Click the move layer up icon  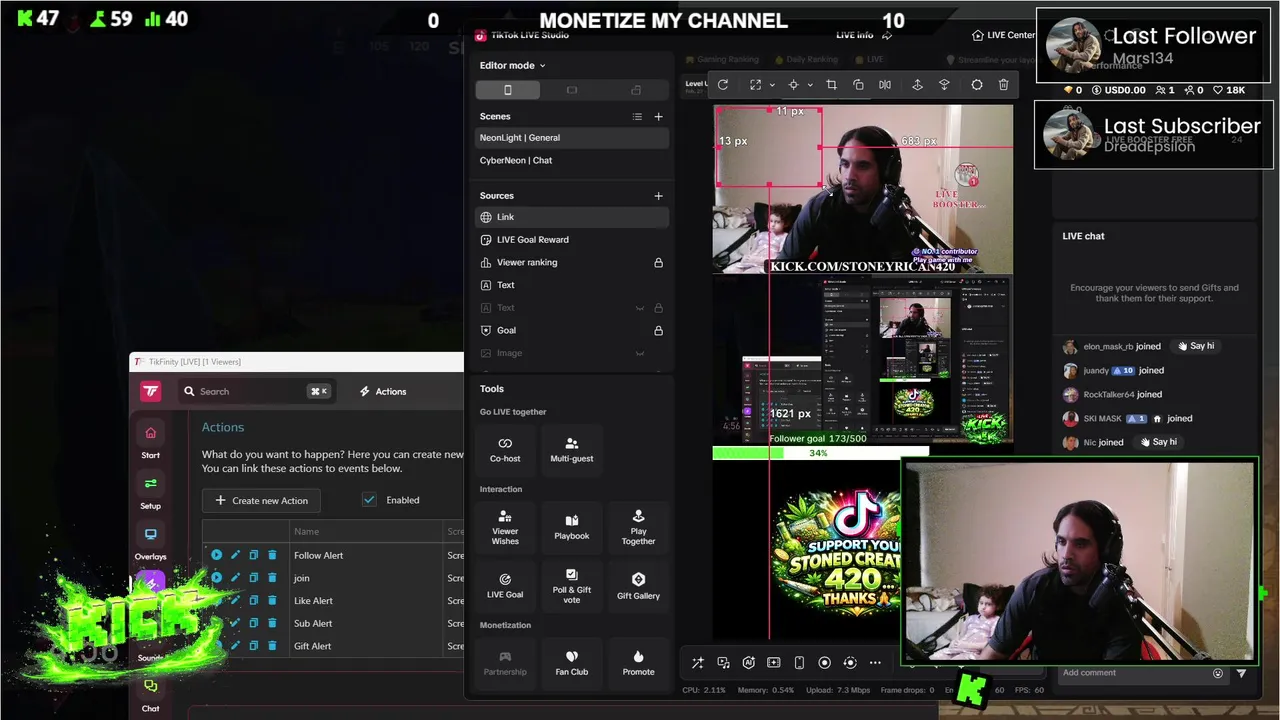click(x=917, y=85)
